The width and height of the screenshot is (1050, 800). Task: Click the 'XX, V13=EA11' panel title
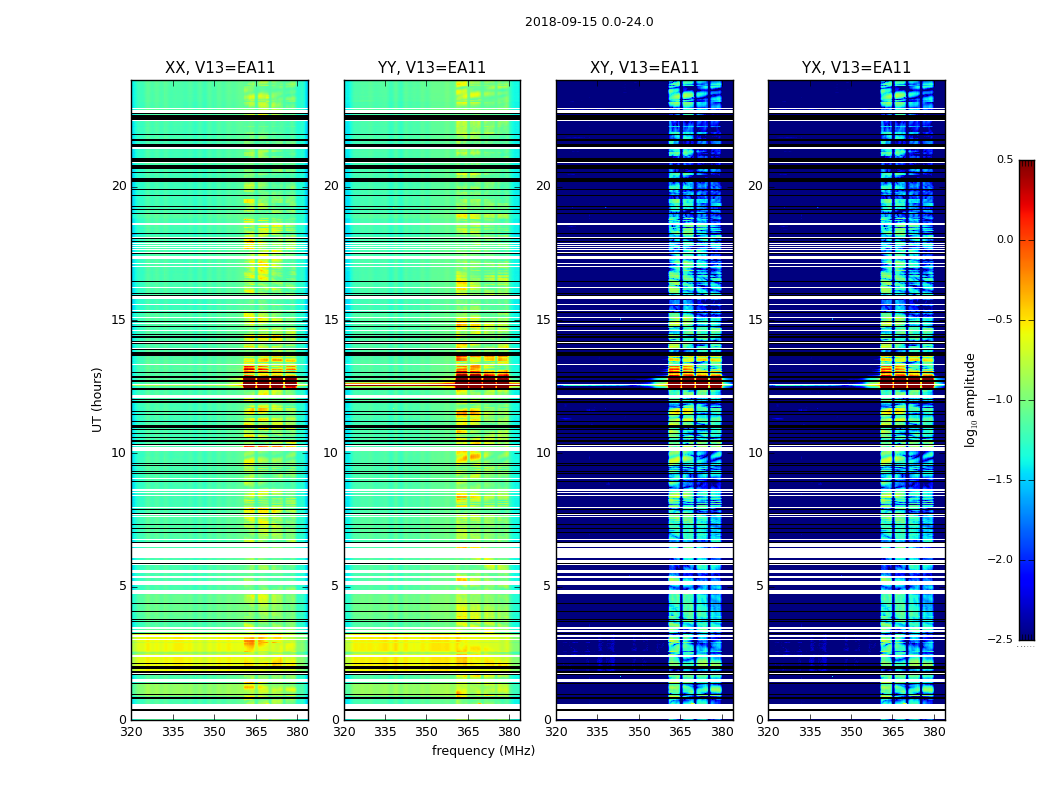point(220,68)
